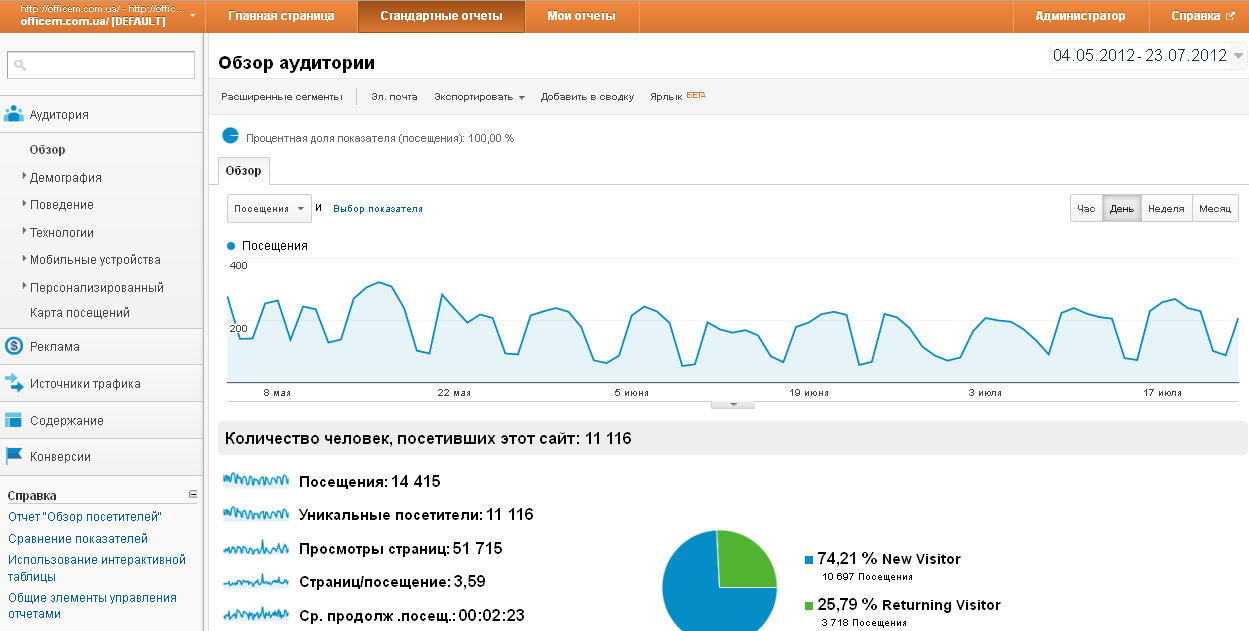Open the Отчет "Обзор посетителей" help link

[85, 516]
